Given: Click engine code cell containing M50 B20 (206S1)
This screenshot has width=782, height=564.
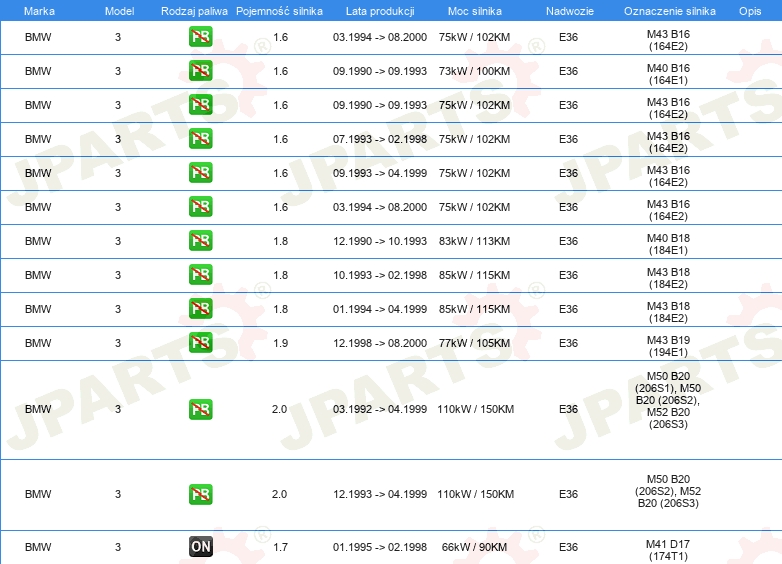Looking at the screenshot, I should pyautogui.click(x=668, y=400).
